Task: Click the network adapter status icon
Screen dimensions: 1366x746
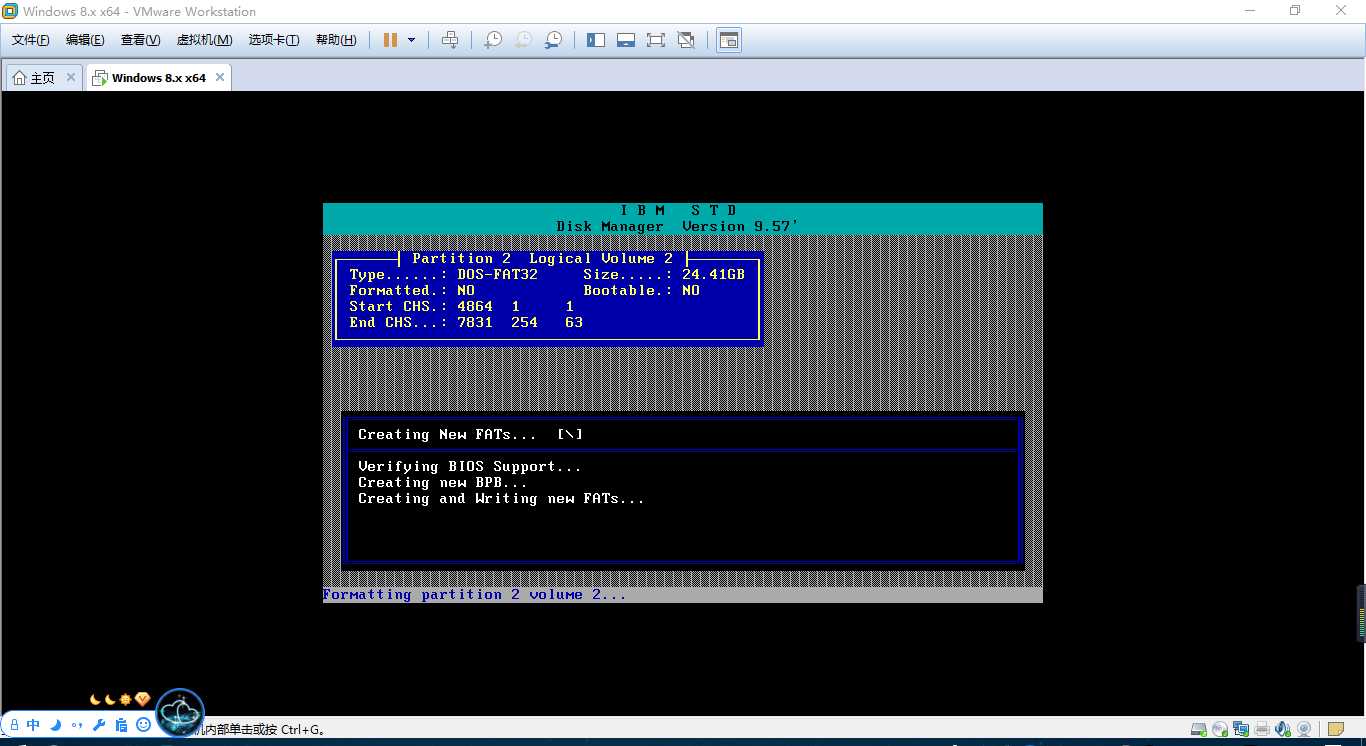Action: point(1241,729)
